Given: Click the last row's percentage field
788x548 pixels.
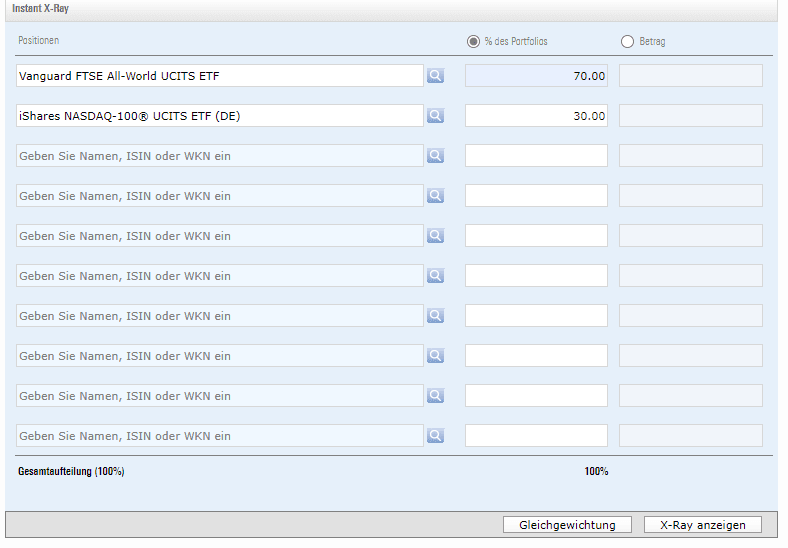Looking at the screenshot, I should coord(536,436).
